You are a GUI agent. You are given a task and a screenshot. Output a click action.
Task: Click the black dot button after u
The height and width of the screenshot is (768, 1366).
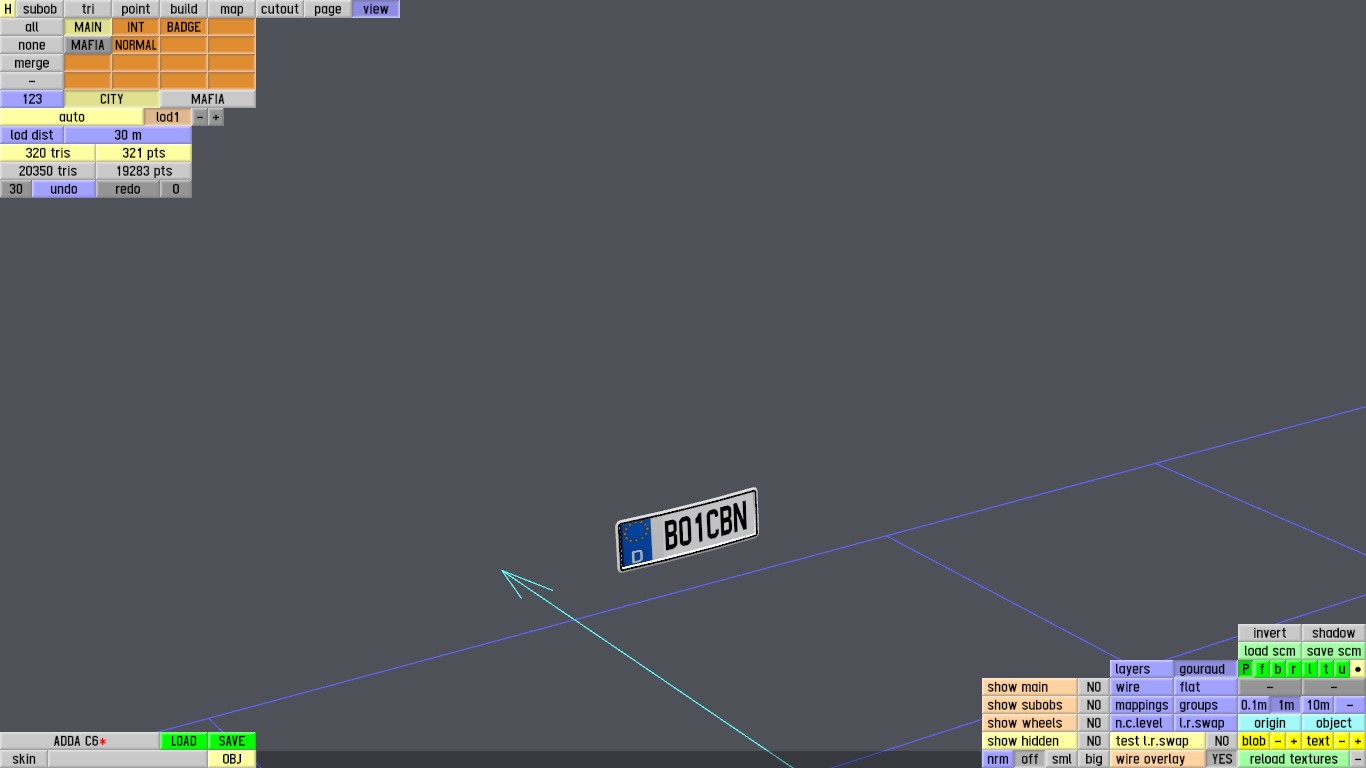[1357, 669]
